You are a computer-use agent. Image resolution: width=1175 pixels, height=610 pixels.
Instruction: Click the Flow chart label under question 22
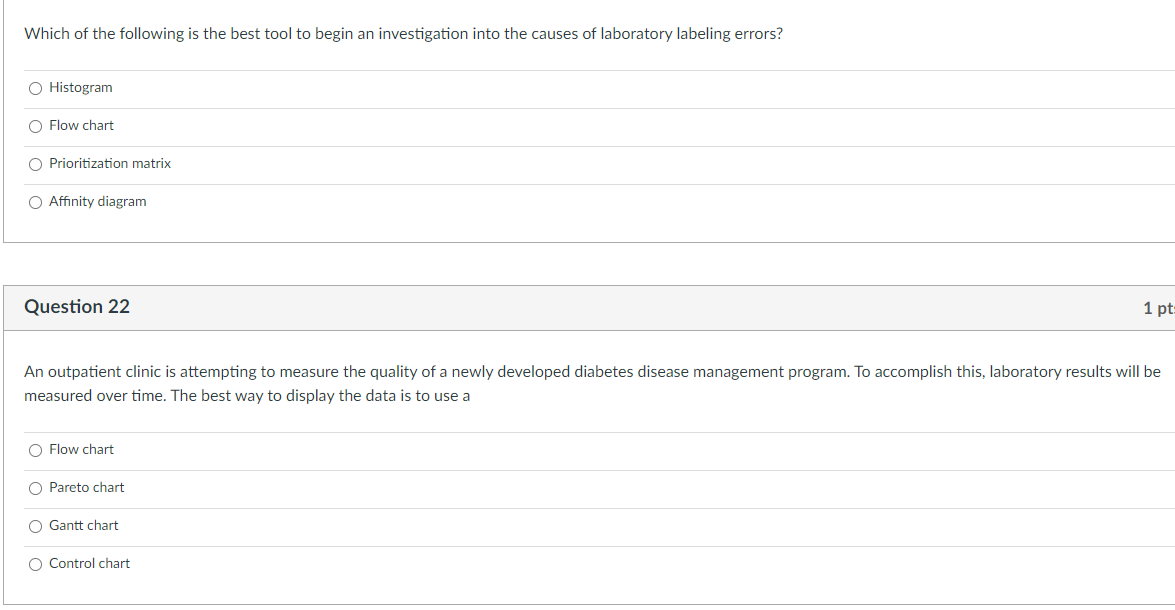(84, 450)
